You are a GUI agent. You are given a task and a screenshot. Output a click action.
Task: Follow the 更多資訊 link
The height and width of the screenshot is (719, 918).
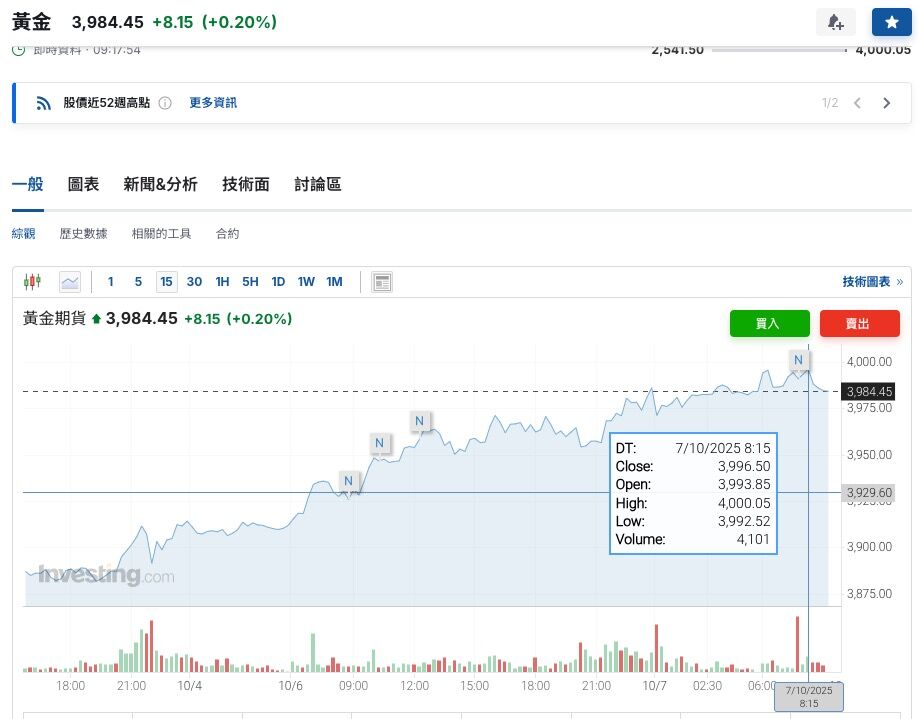pos(213,102)
